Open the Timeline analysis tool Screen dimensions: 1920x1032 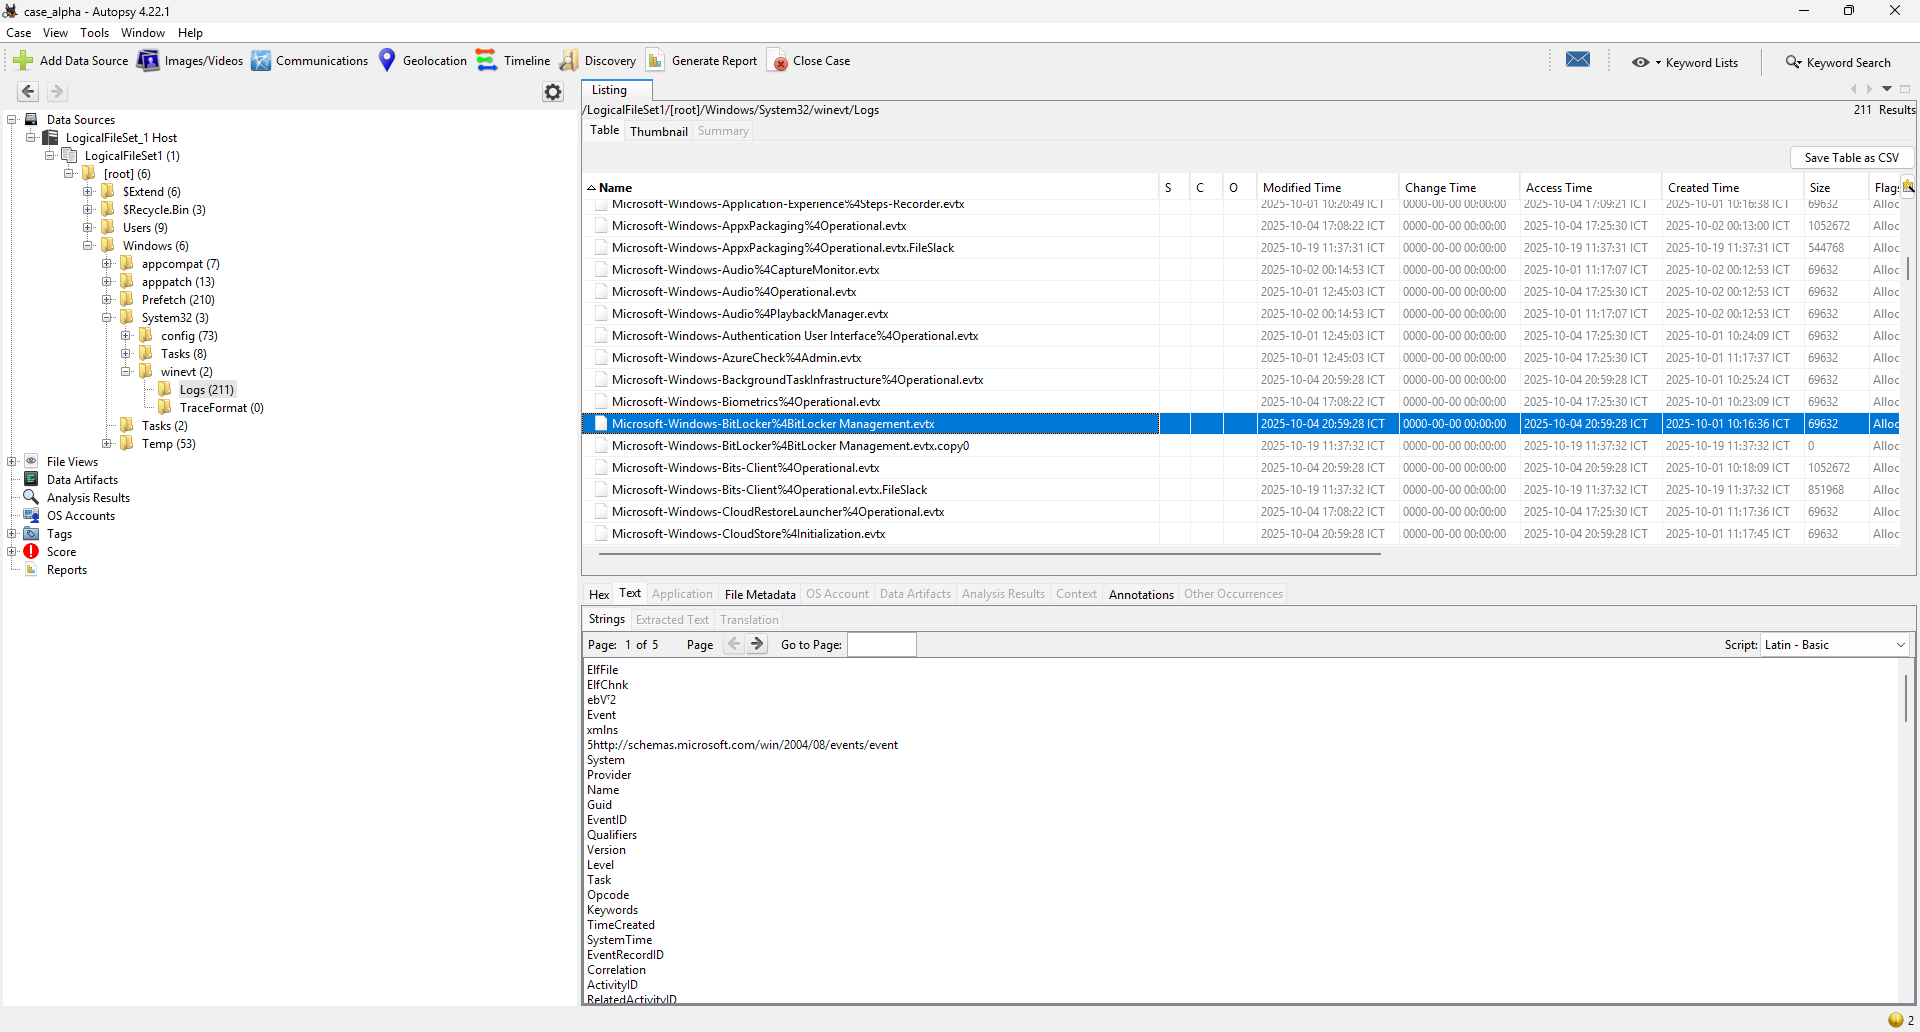pos(513,61)
